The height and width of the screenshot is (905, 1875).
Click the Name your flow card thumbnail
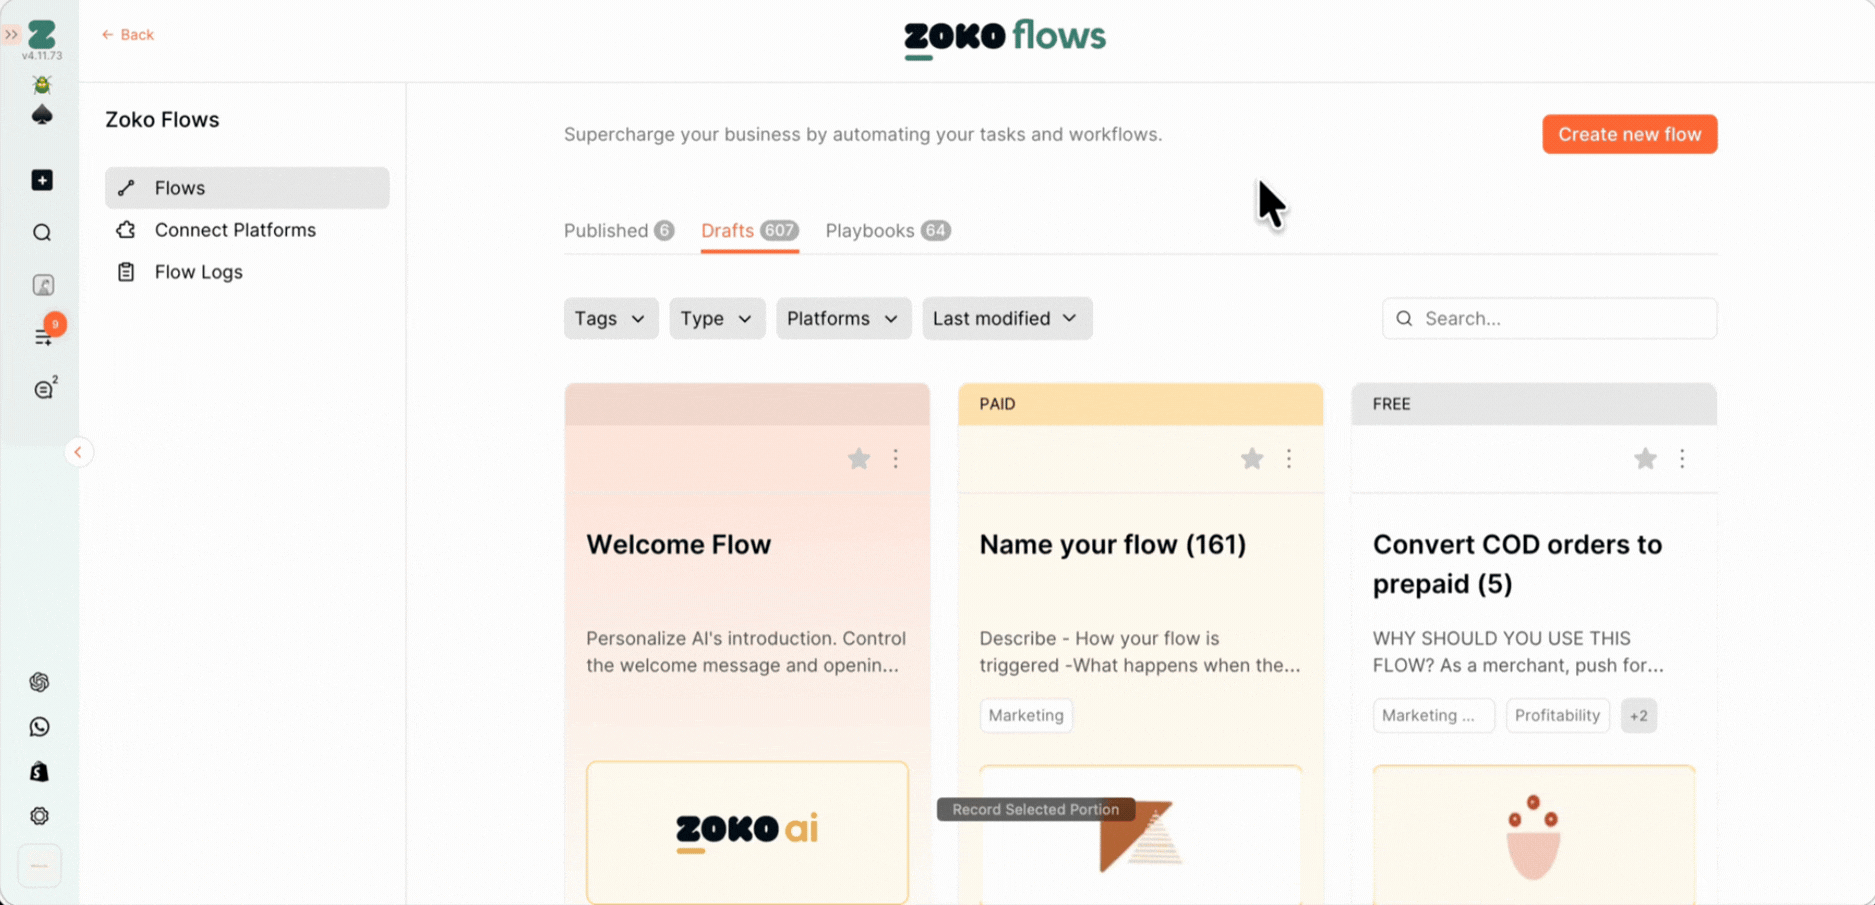(x=1140, y=835)
